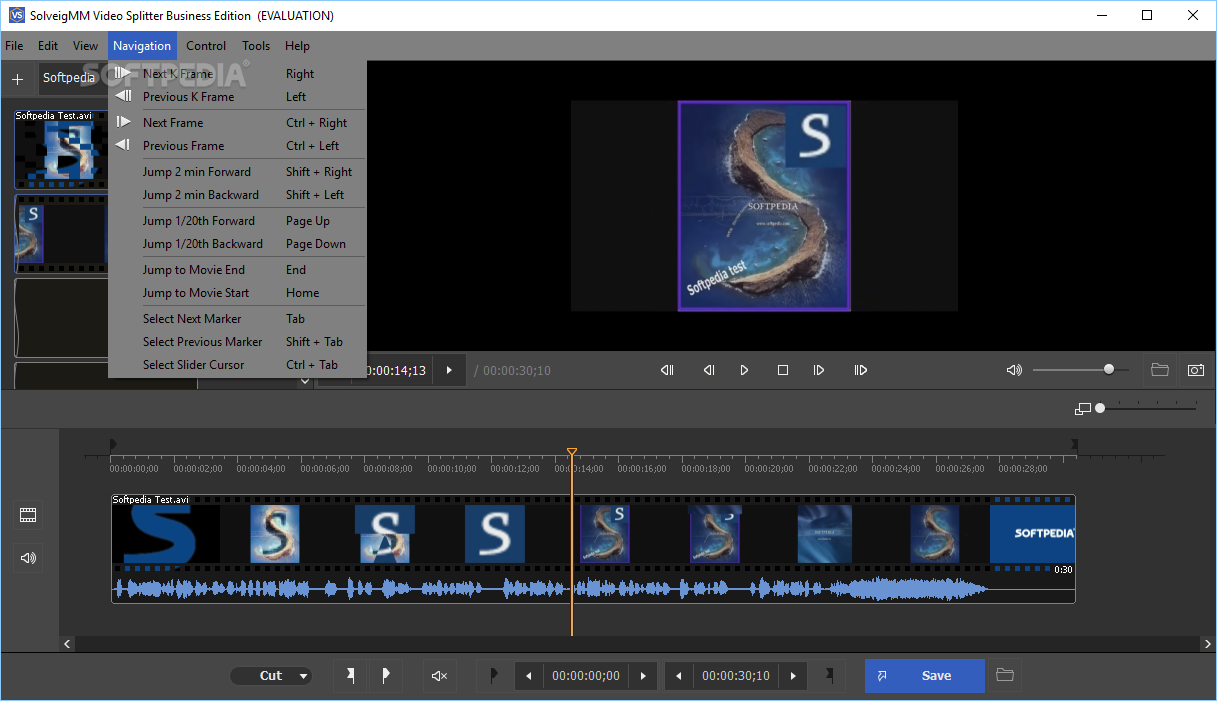Increase the end time 00:00:30;10
Screen dimensions: 1217x701
pyautogui.click(x=793, y=676)
